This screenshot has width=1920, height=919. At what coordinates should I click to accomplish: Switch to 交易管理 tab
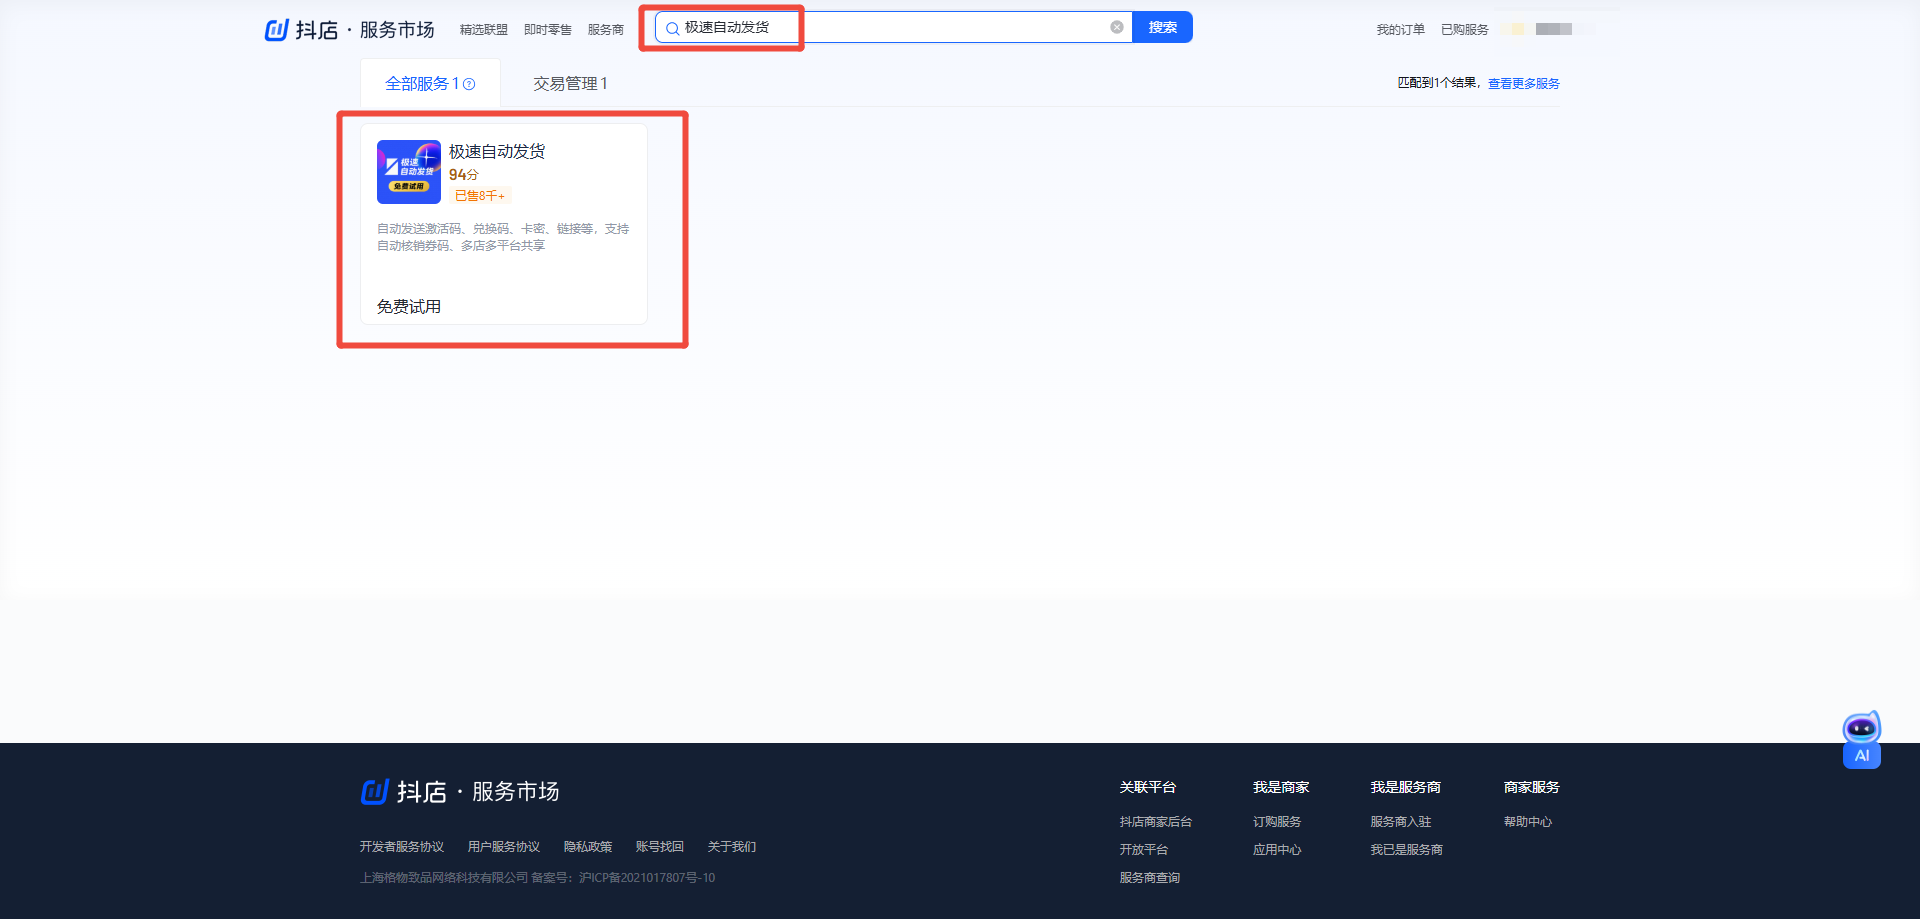569,84
